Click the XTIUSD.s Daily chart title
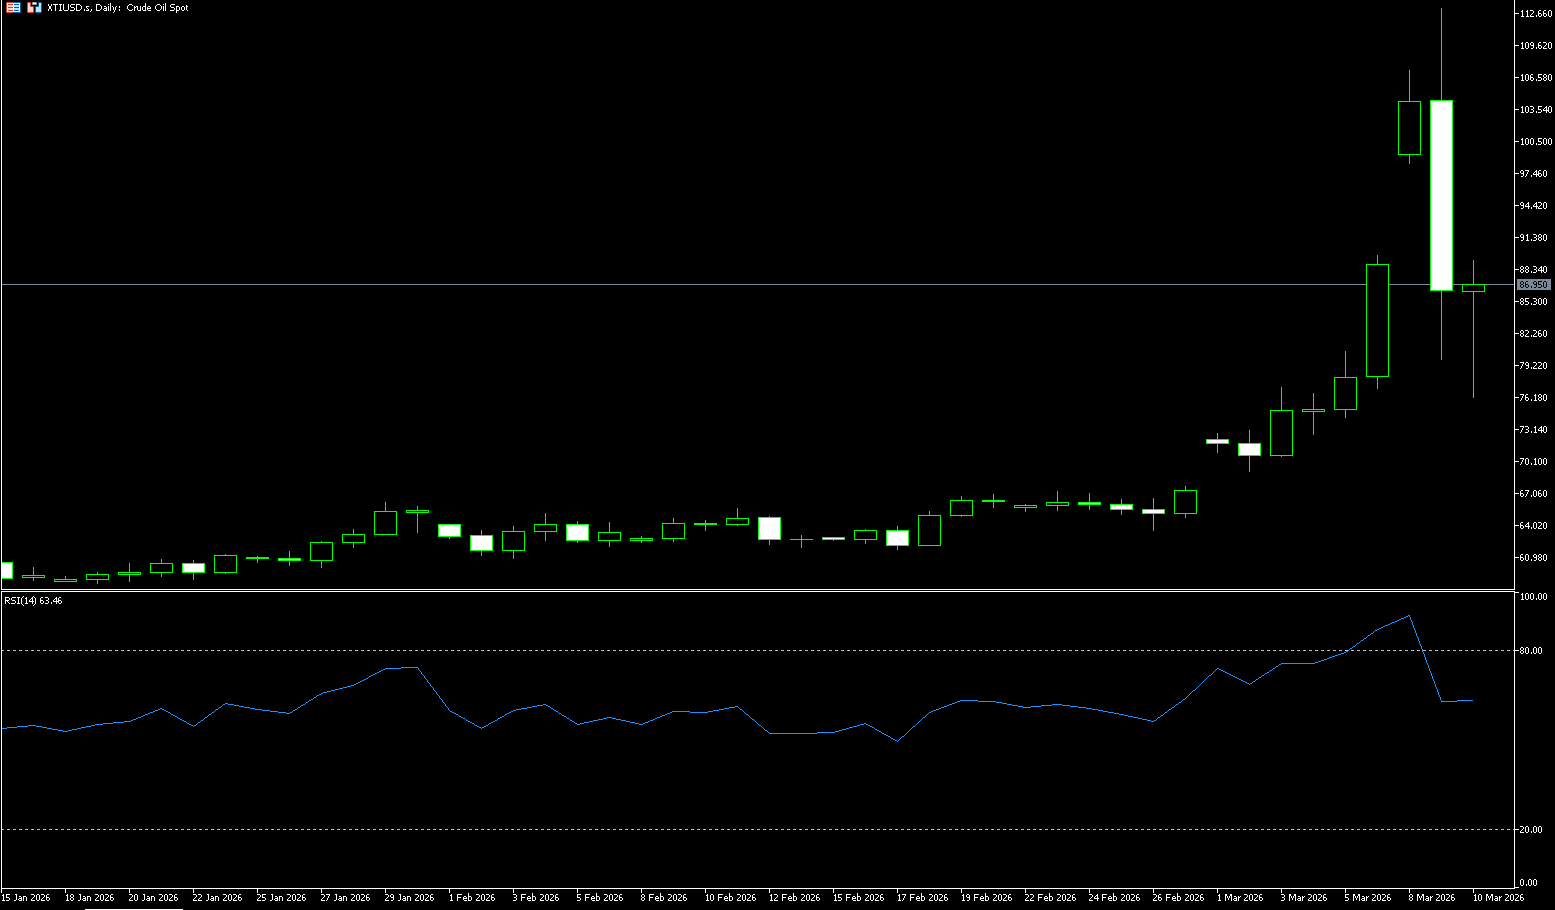 [x=118, y=7]
